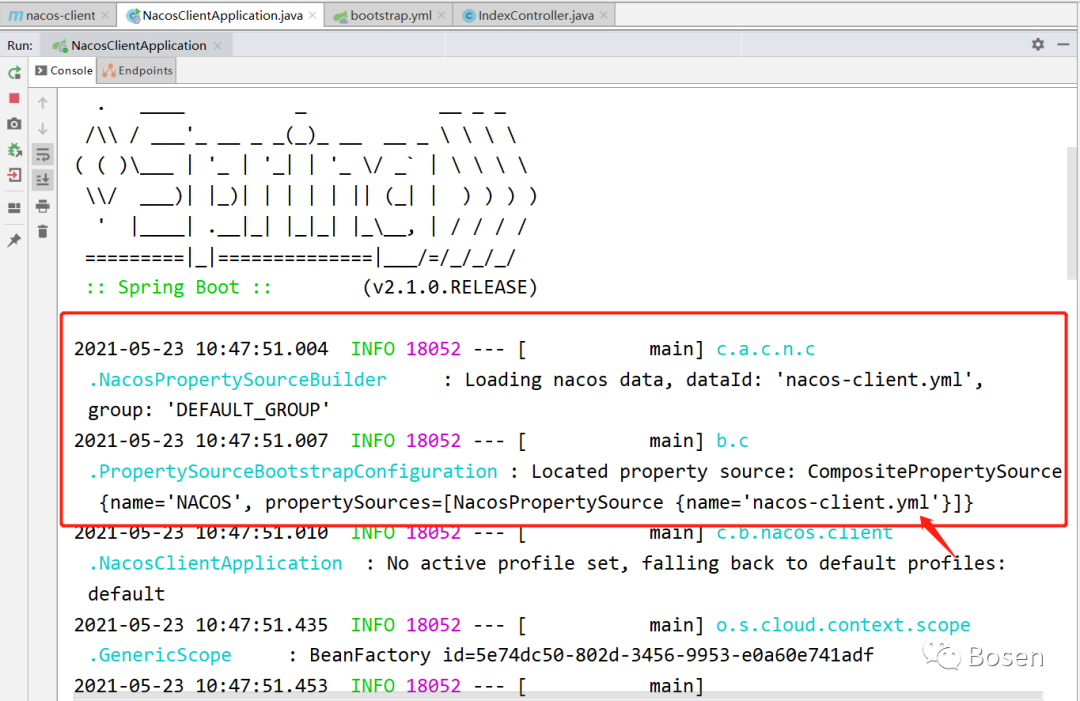Close the nacos-client editor tab
1080x701 pixels.
[105, 15]
